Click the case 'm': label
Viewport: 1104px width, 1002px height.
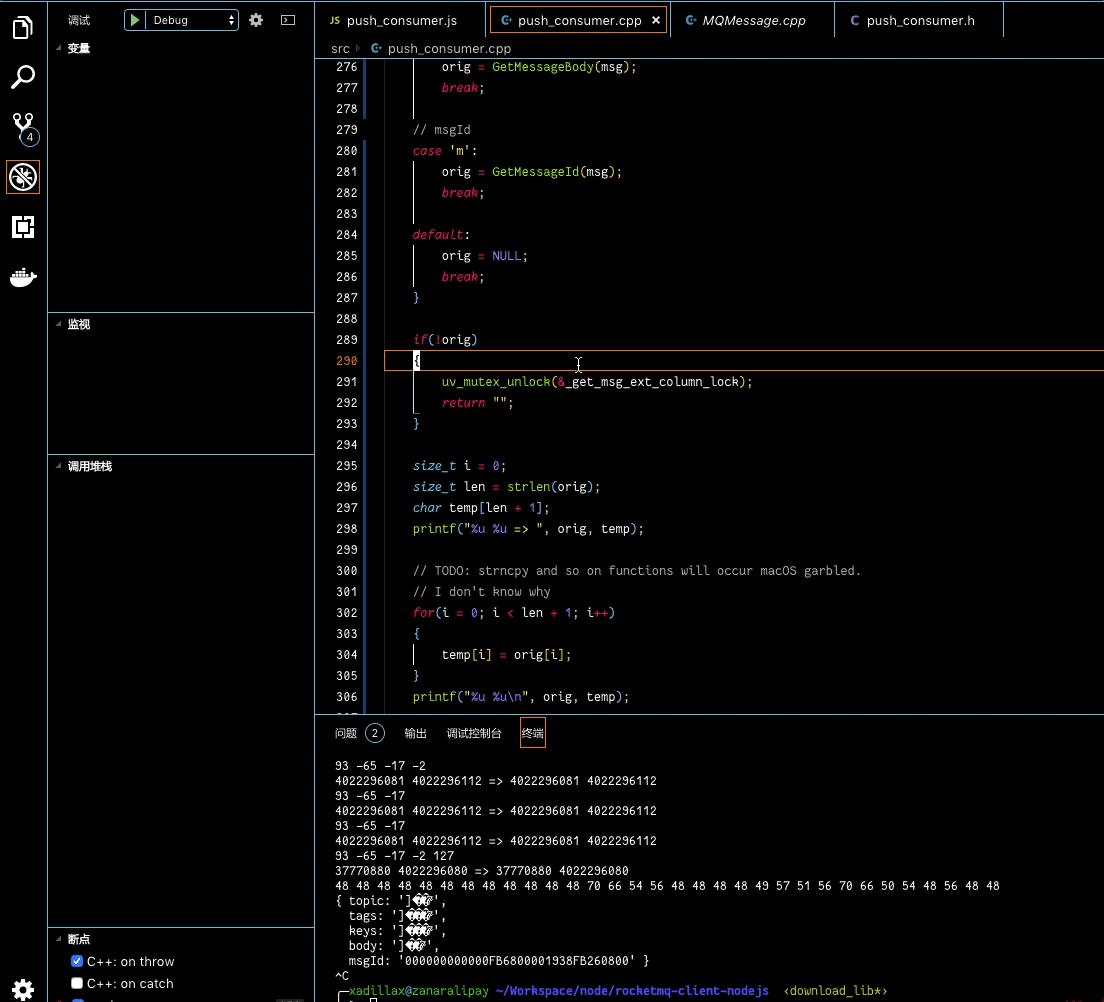pyautogui.click(x=445, y=151)
